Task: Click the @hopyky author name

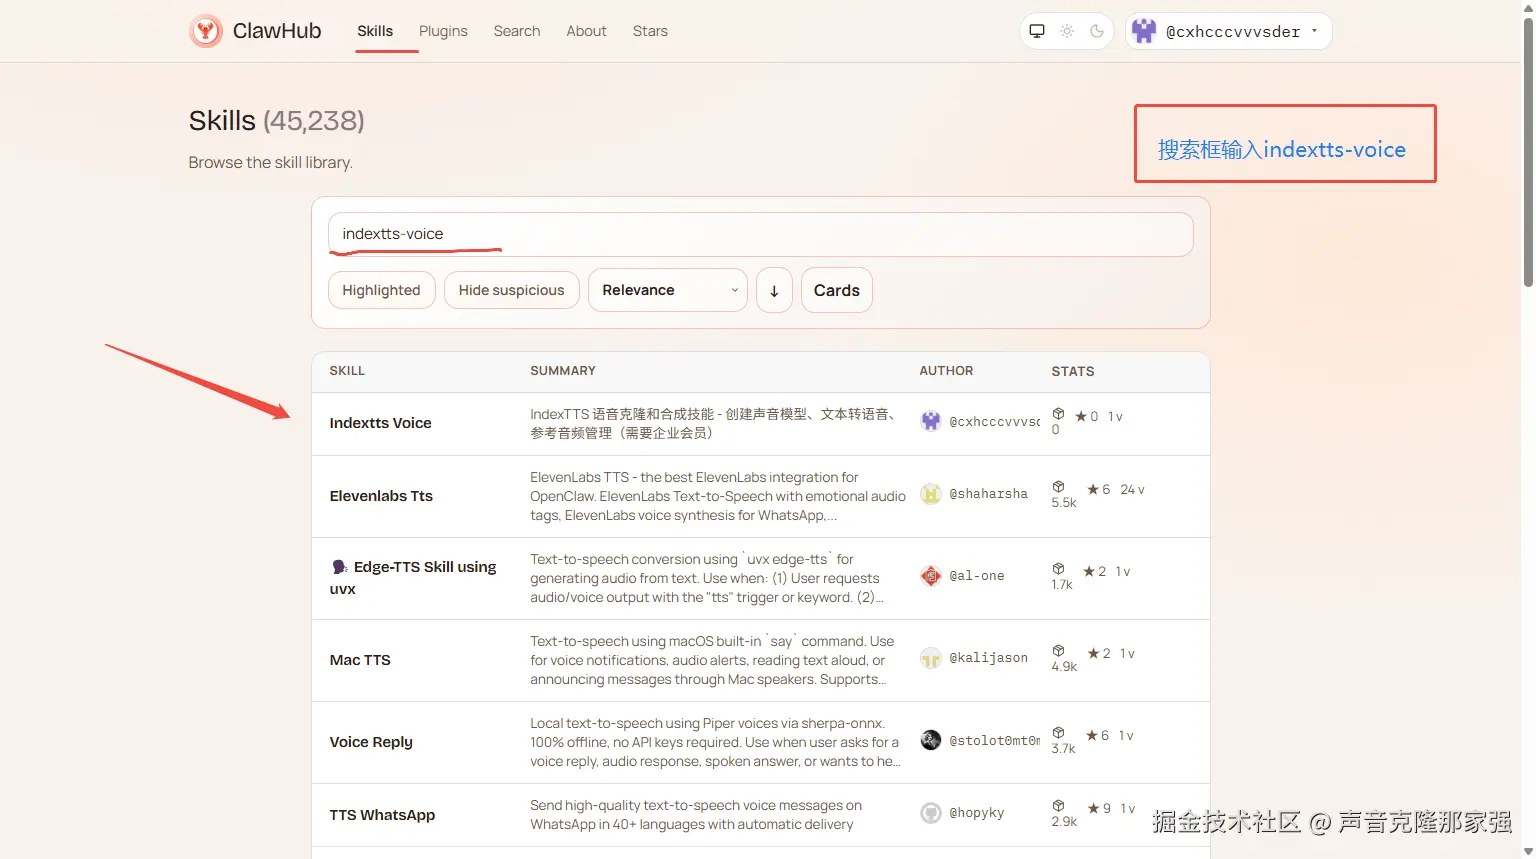Action: click(977, 813)
